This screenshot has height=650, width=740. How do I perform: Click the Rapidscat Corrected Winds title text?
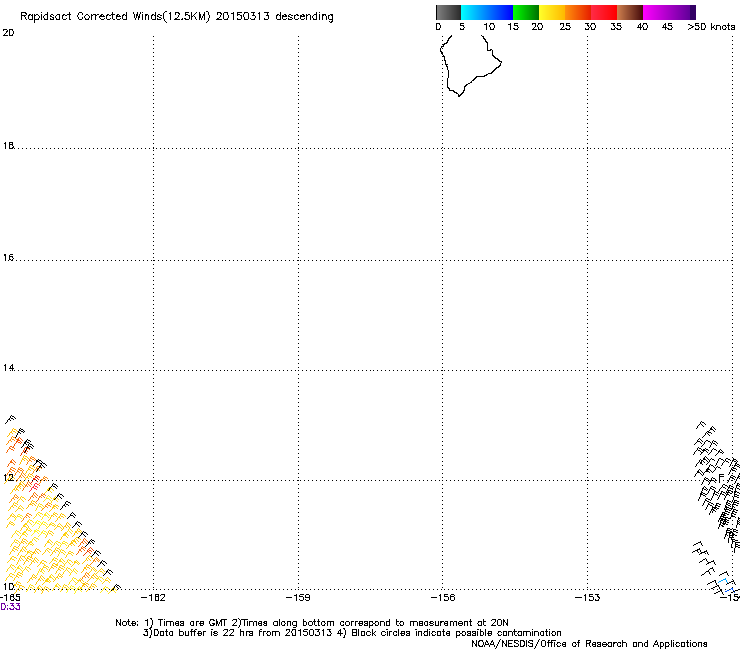[x=177, y=16]
